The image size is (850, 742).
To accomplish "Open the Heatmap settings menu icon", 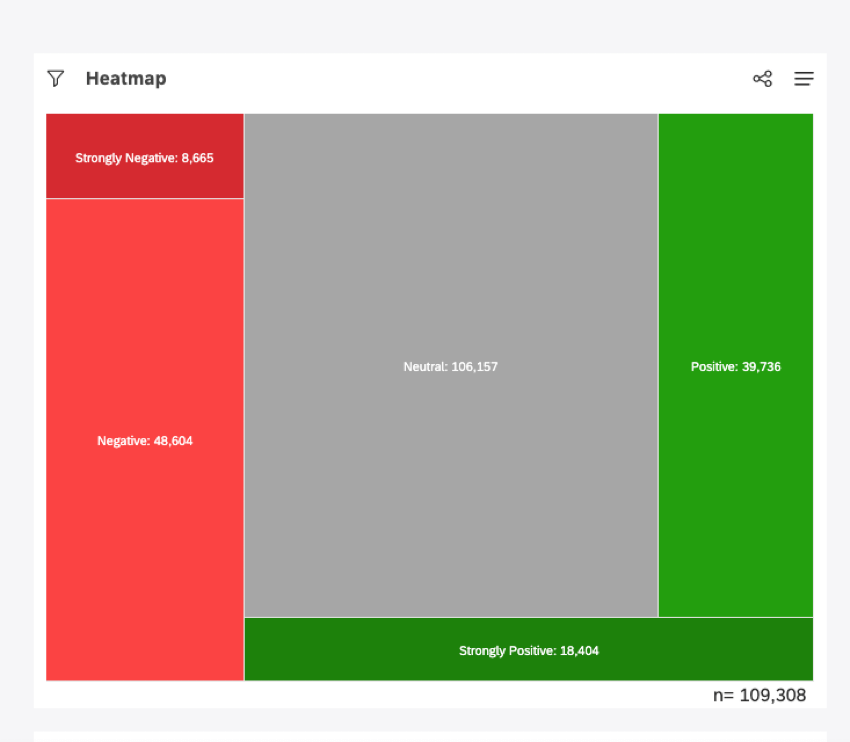I will tap(803, 78).
